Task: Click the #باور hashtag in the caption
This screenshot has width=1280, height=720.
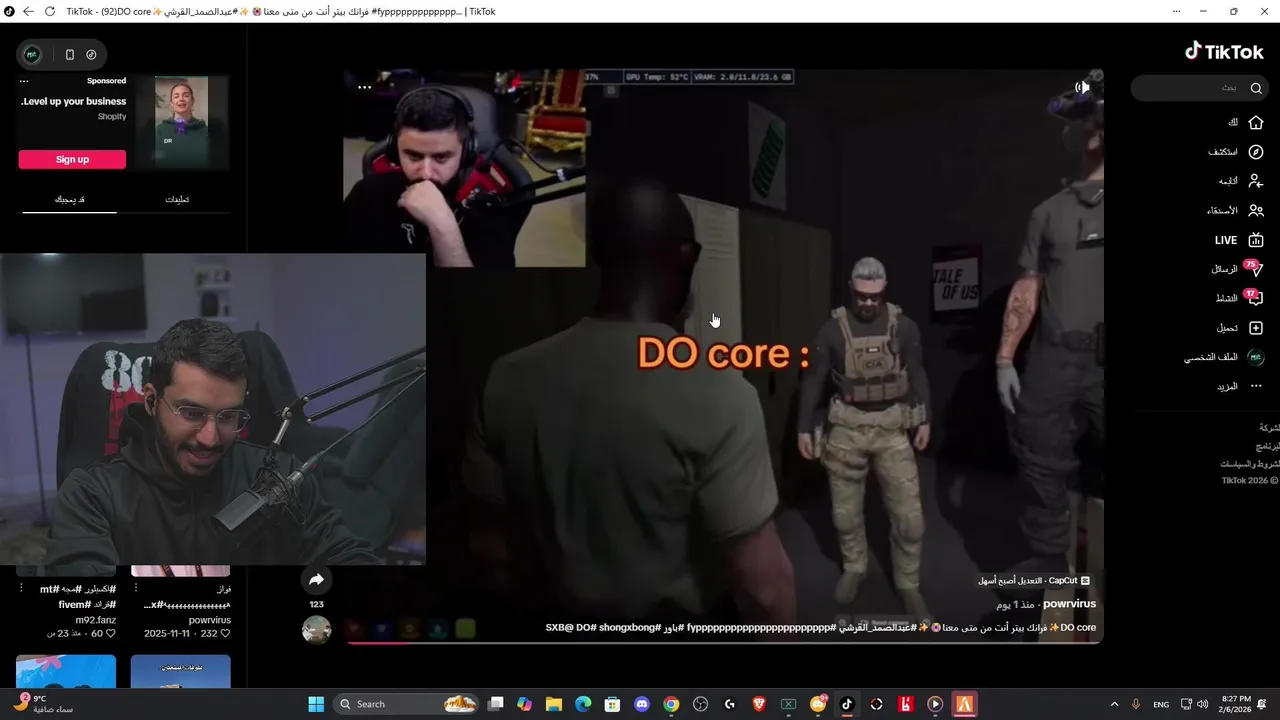Action: pos(675,628)
